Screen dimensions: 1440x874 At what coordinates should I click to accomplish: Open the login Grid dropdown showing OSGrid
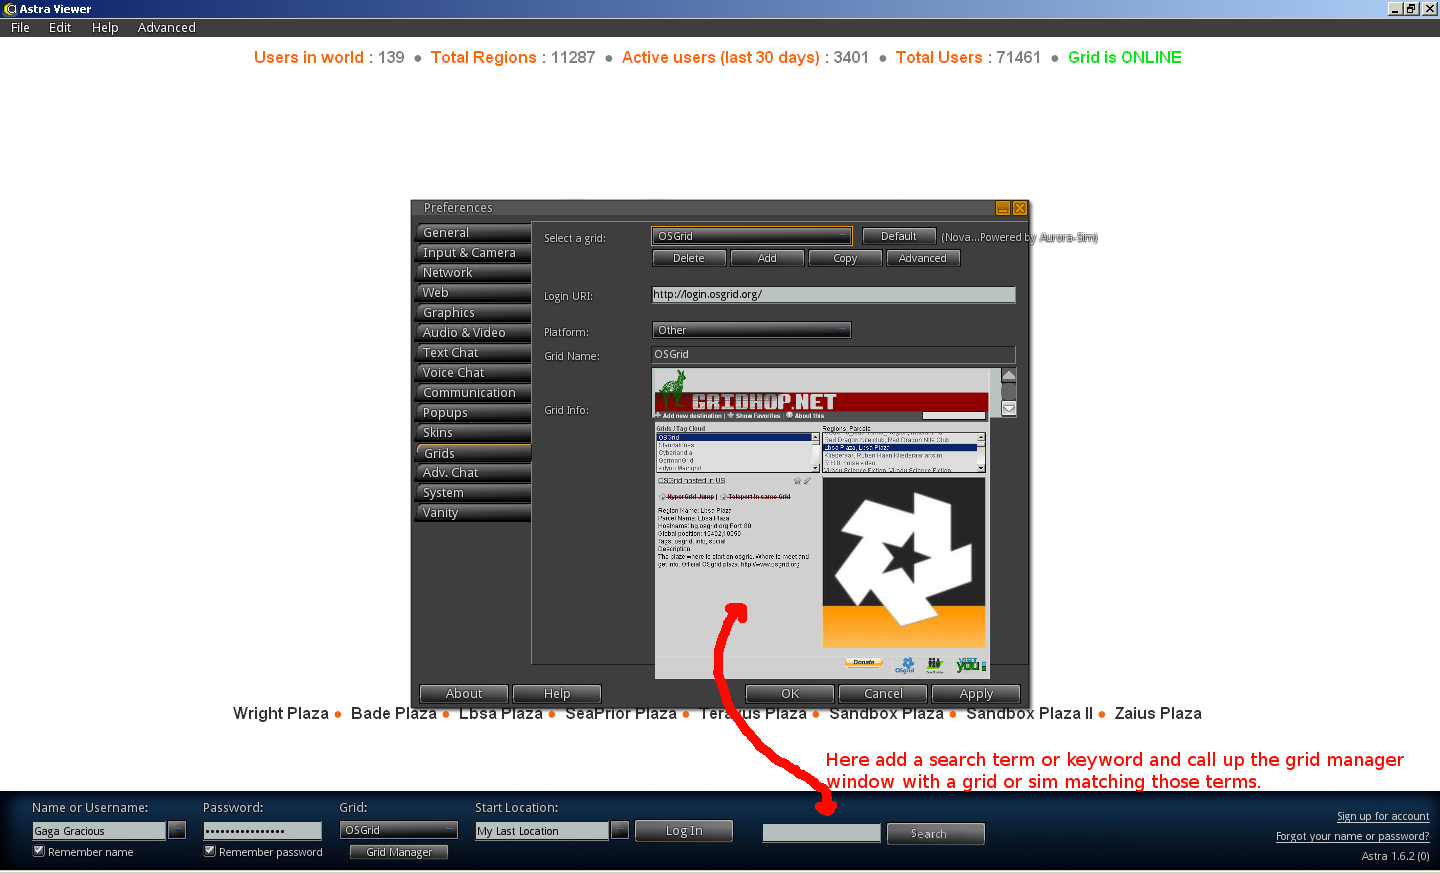(399, 830)
